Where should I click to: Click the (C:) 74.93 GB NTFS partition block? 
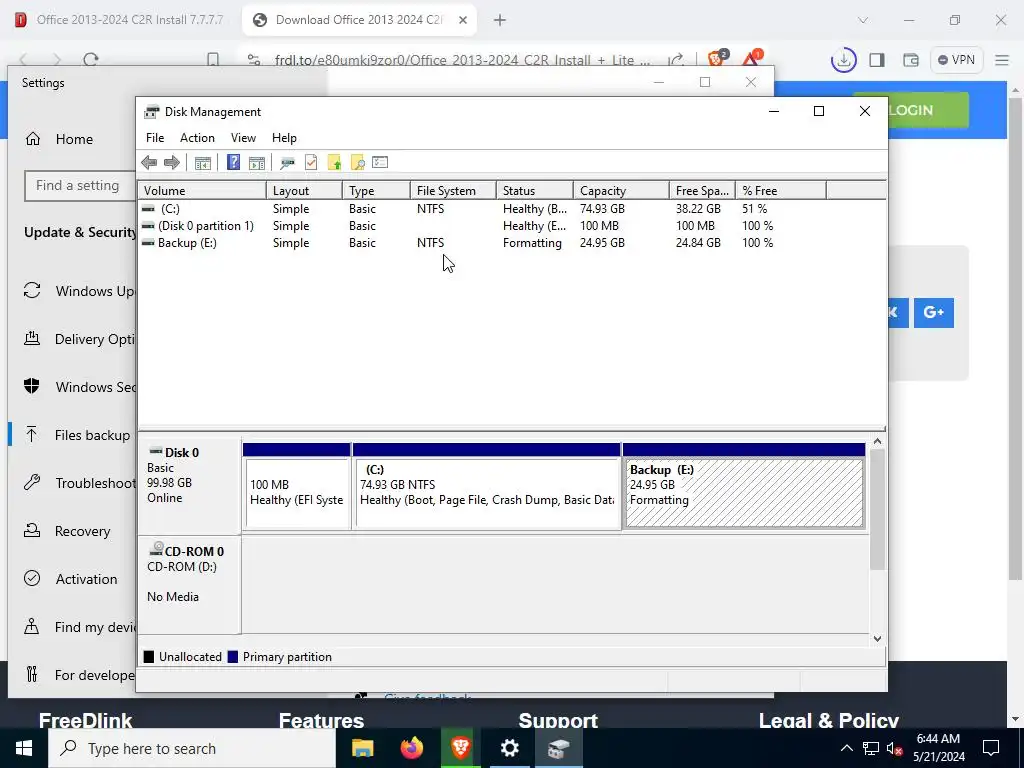tap(487, 487)
